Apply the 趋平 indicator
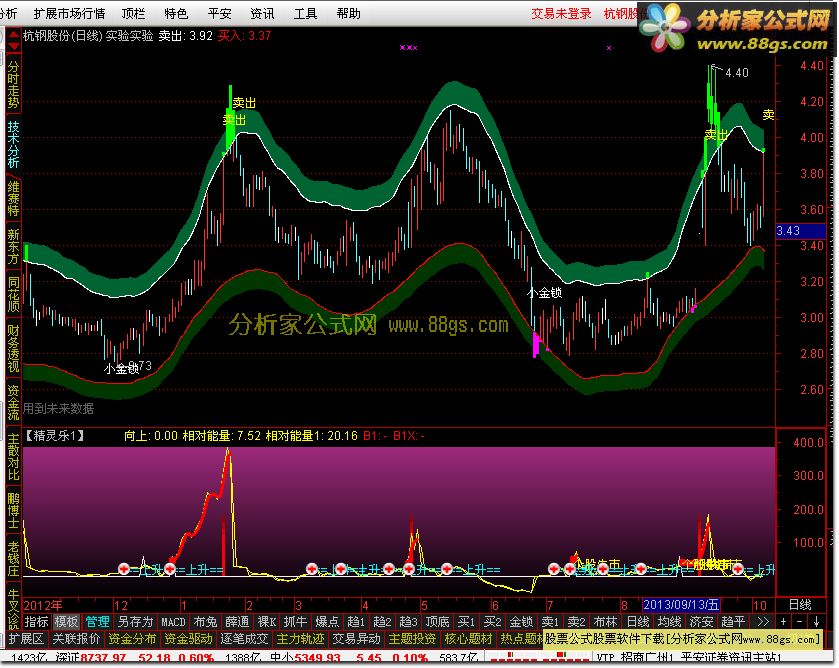Image resolution: width=839 pixels, height=668 pixels. pyautogui.click(x=733, y=621)
